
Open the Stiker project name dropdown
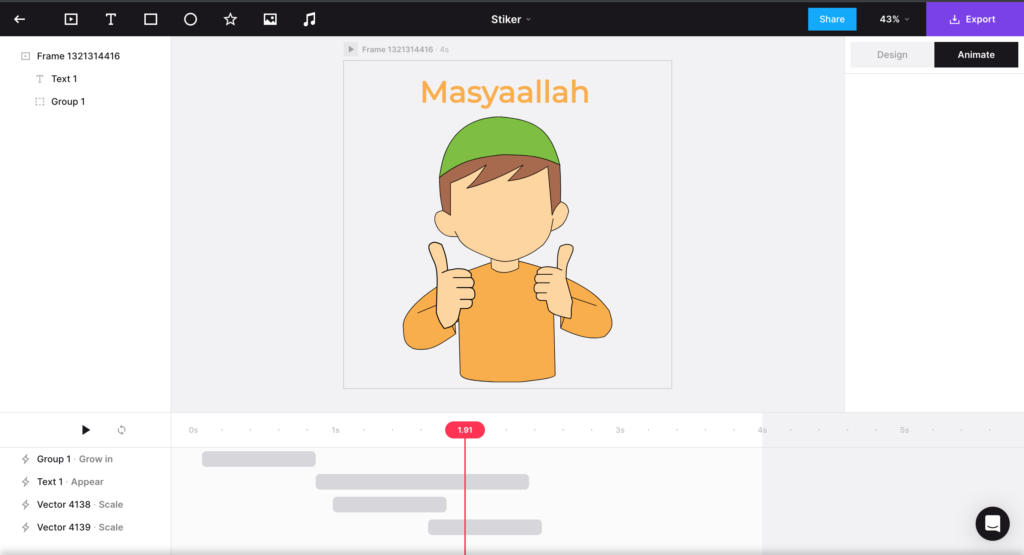point(511,19)
